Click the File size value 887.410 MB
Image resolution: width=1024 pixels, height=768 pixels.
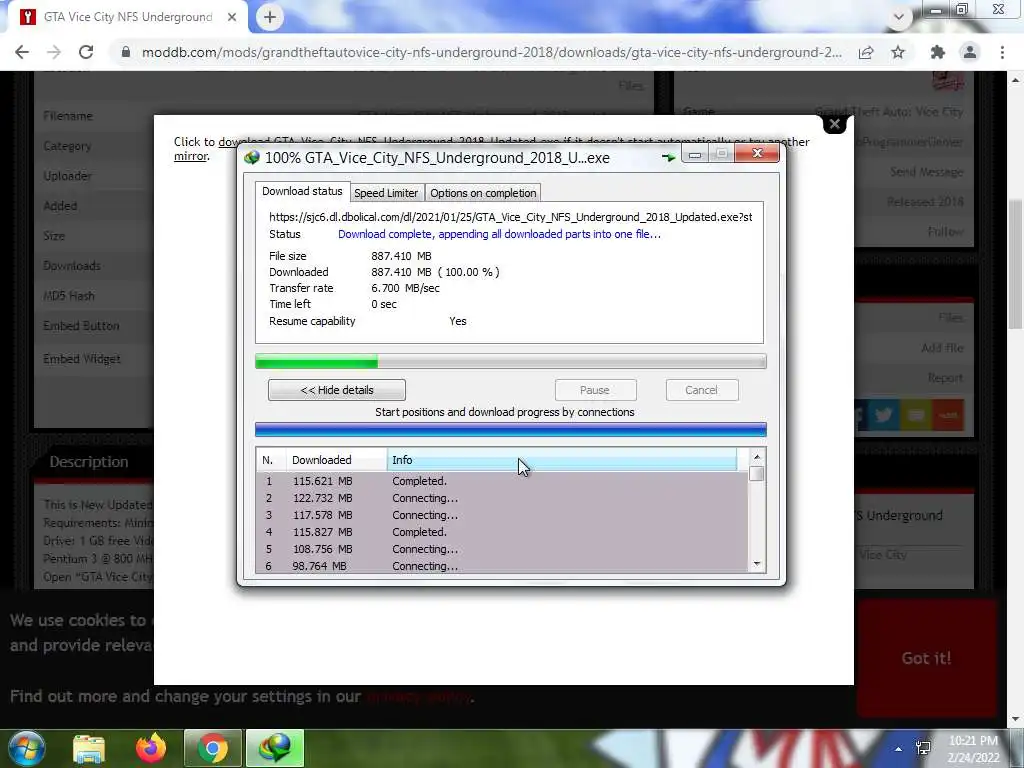click(401, 256)
